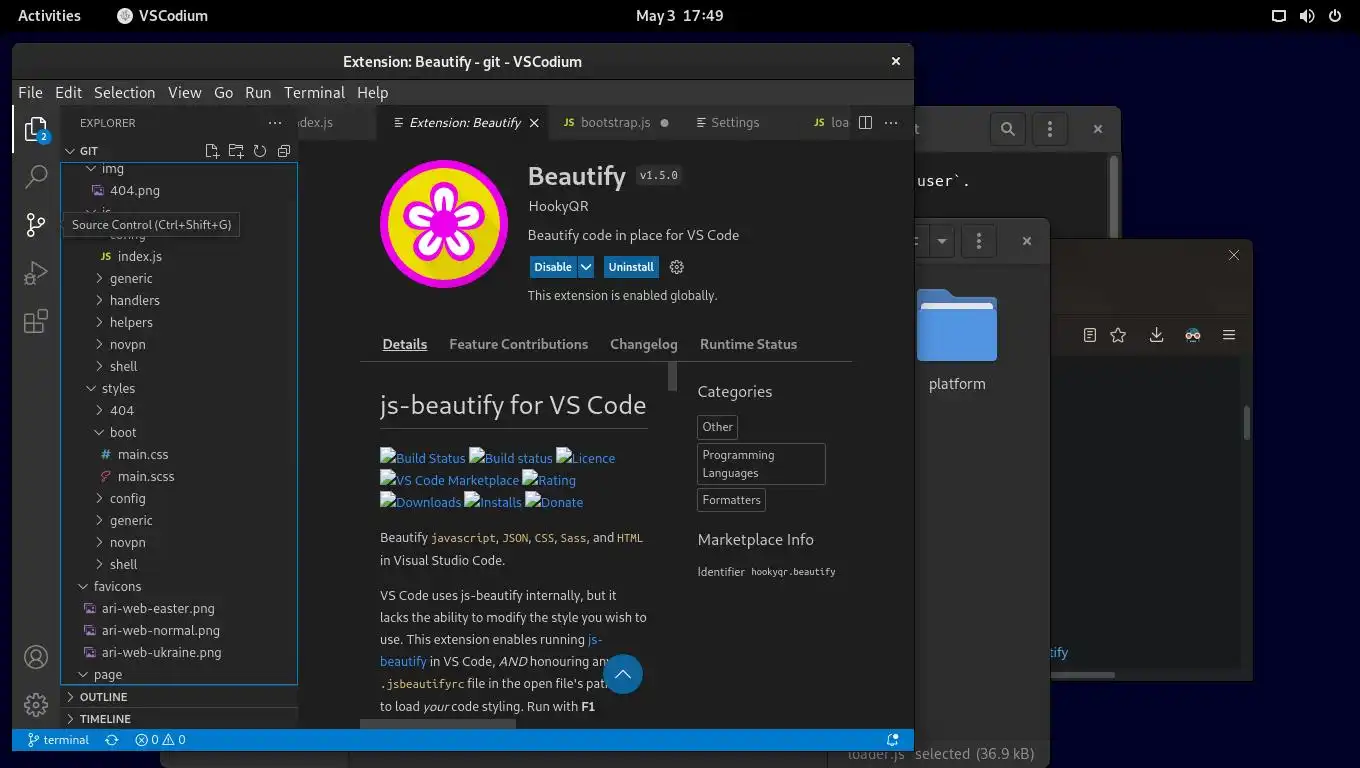
Task: Open three-dot menu in terminal window header
Action: (x=1049, y=129)
